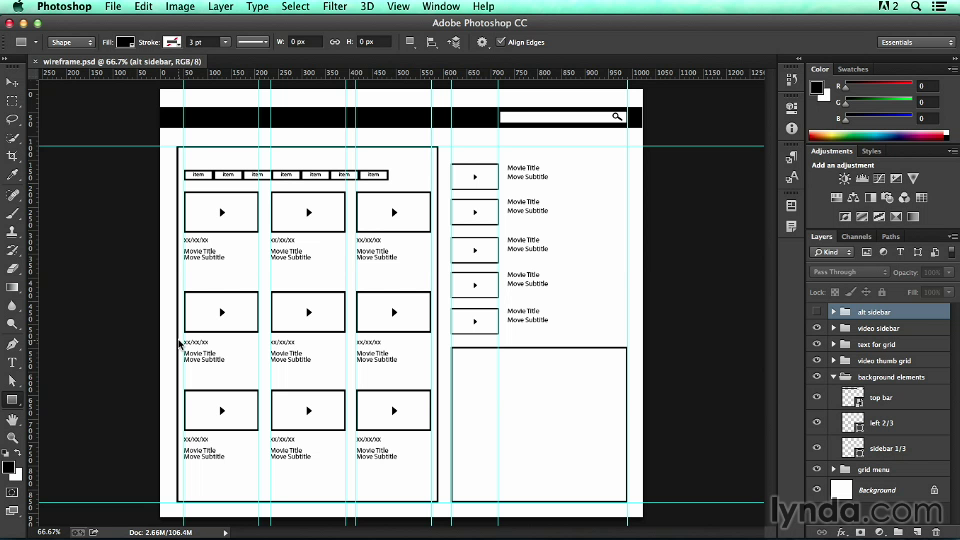
Task: Select the Path Selection tool
Action: tap(12, 381)
